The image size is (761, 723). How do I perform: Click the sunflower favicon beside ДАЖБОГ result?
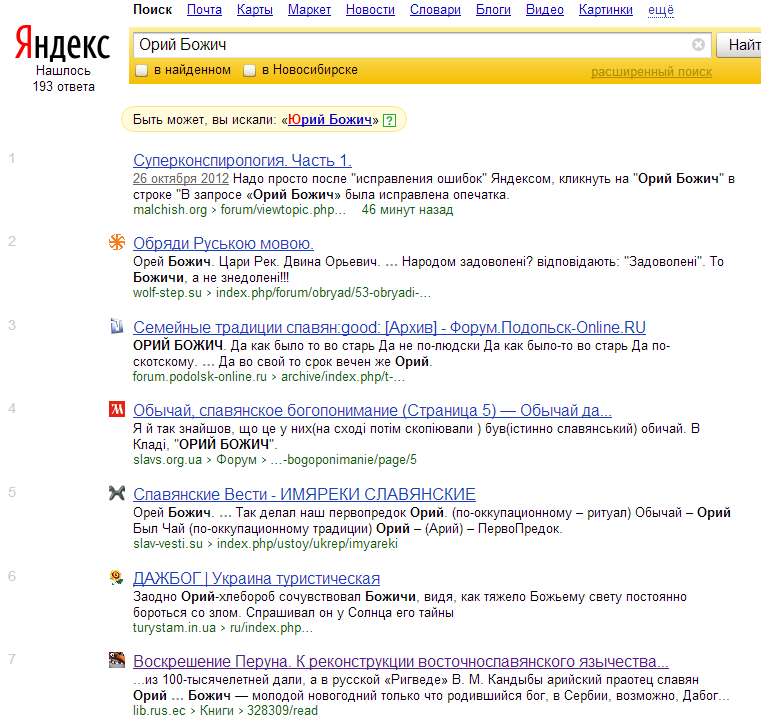[117, 577]
